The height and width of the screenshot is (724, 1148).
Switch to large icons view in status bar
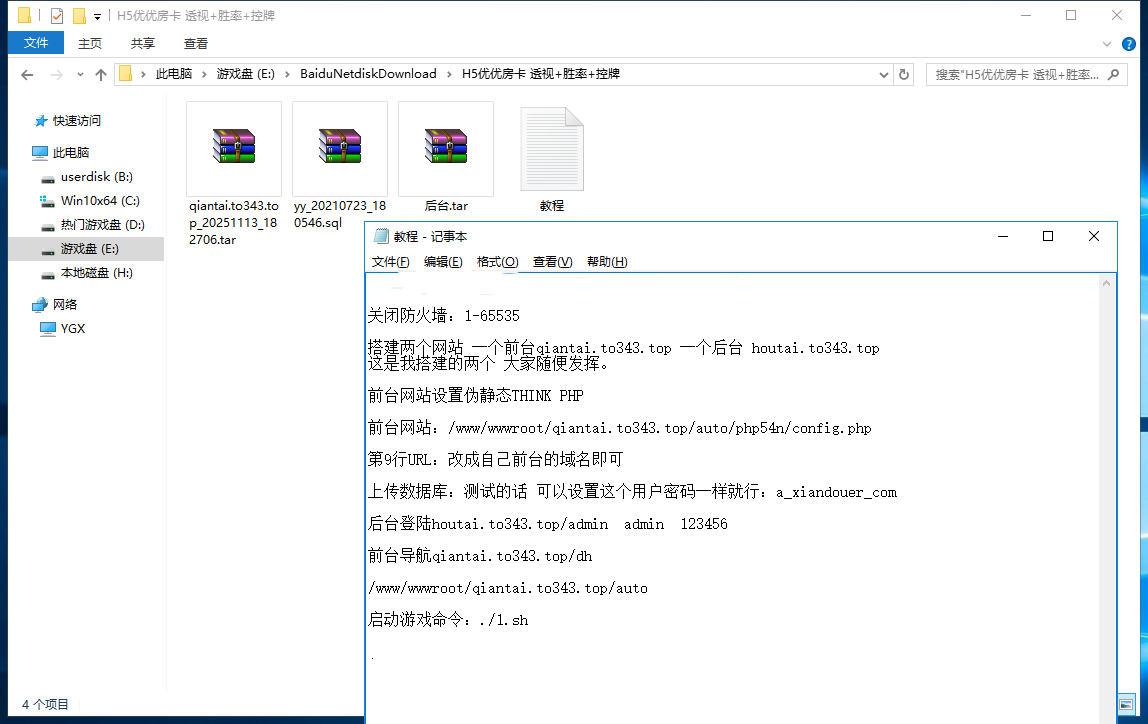coord(1127,705)
